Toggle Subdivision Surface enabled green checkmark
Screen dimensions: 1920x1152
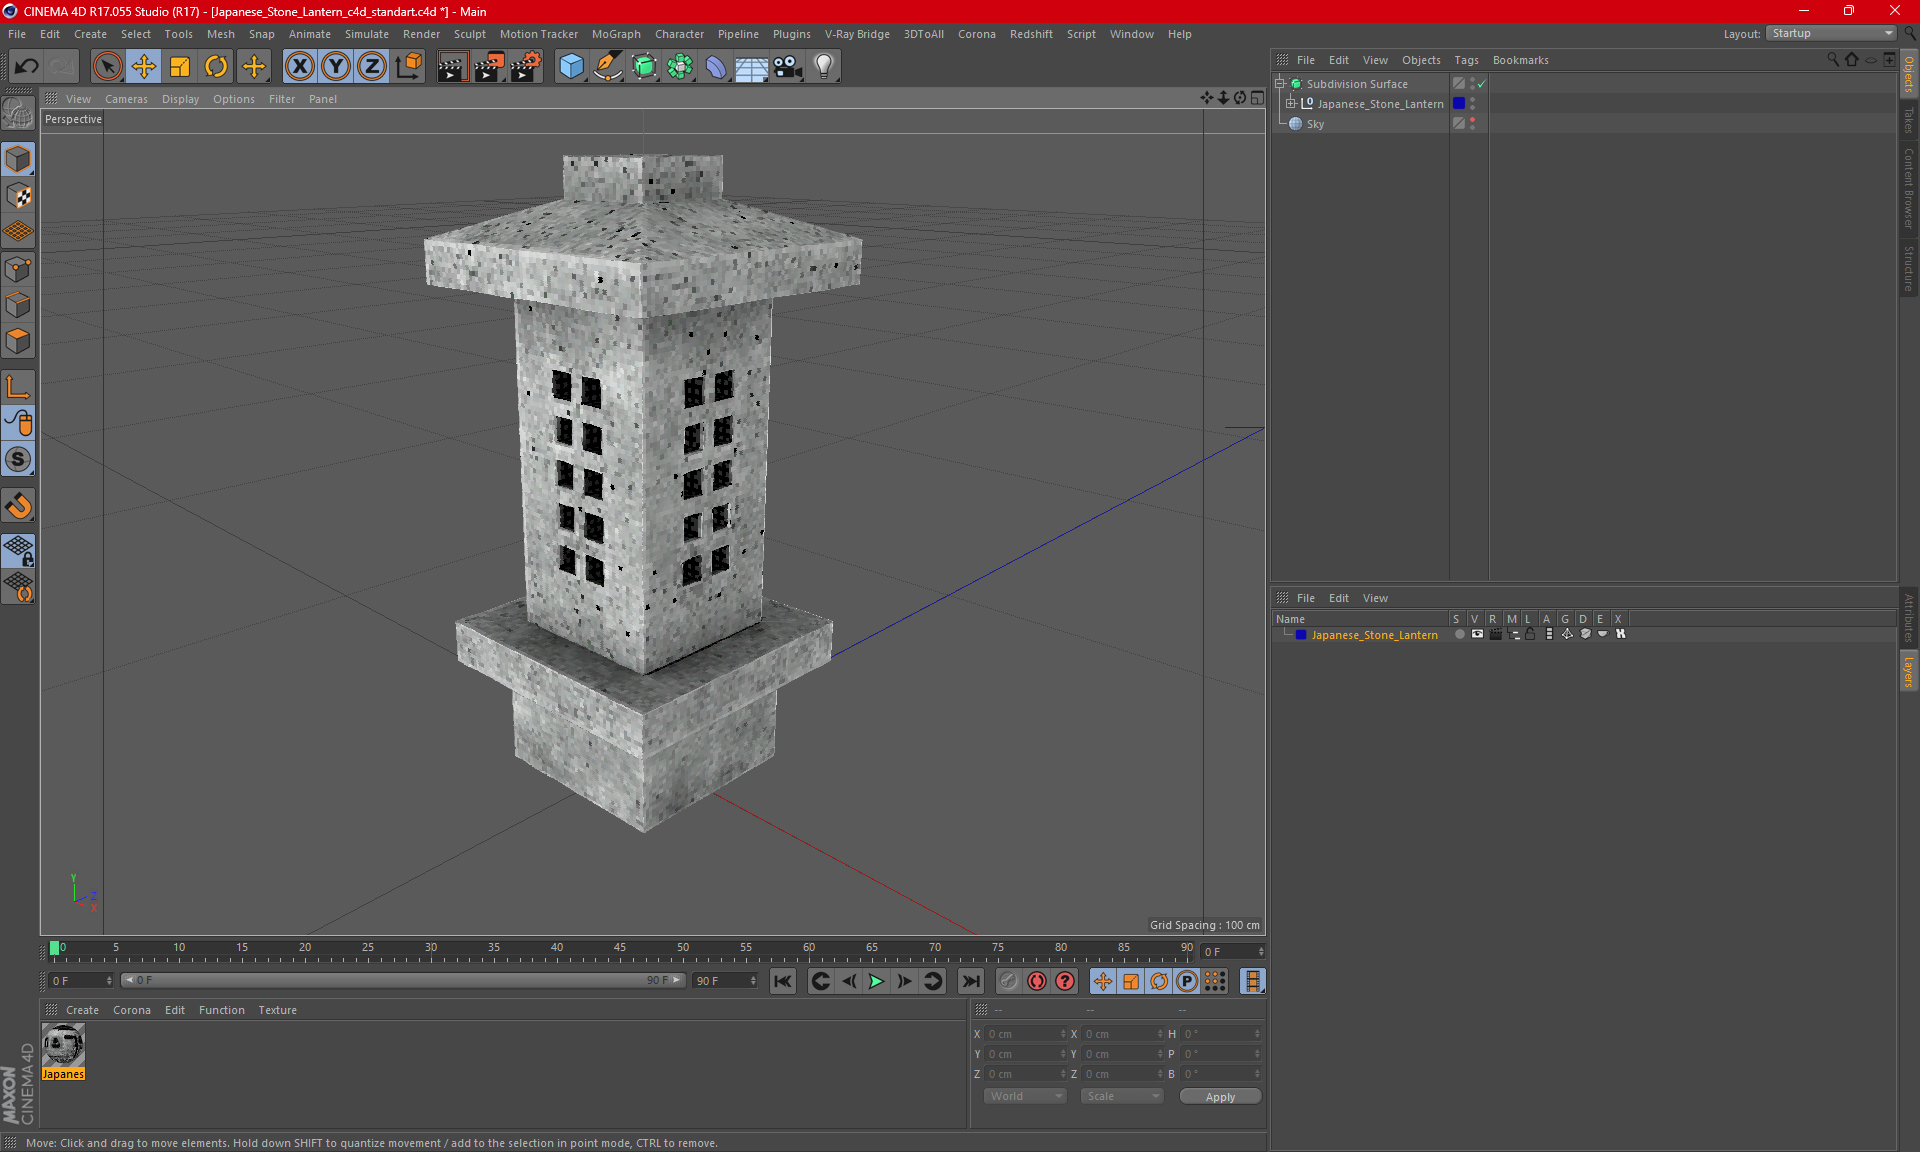(x=1481, y=84)
